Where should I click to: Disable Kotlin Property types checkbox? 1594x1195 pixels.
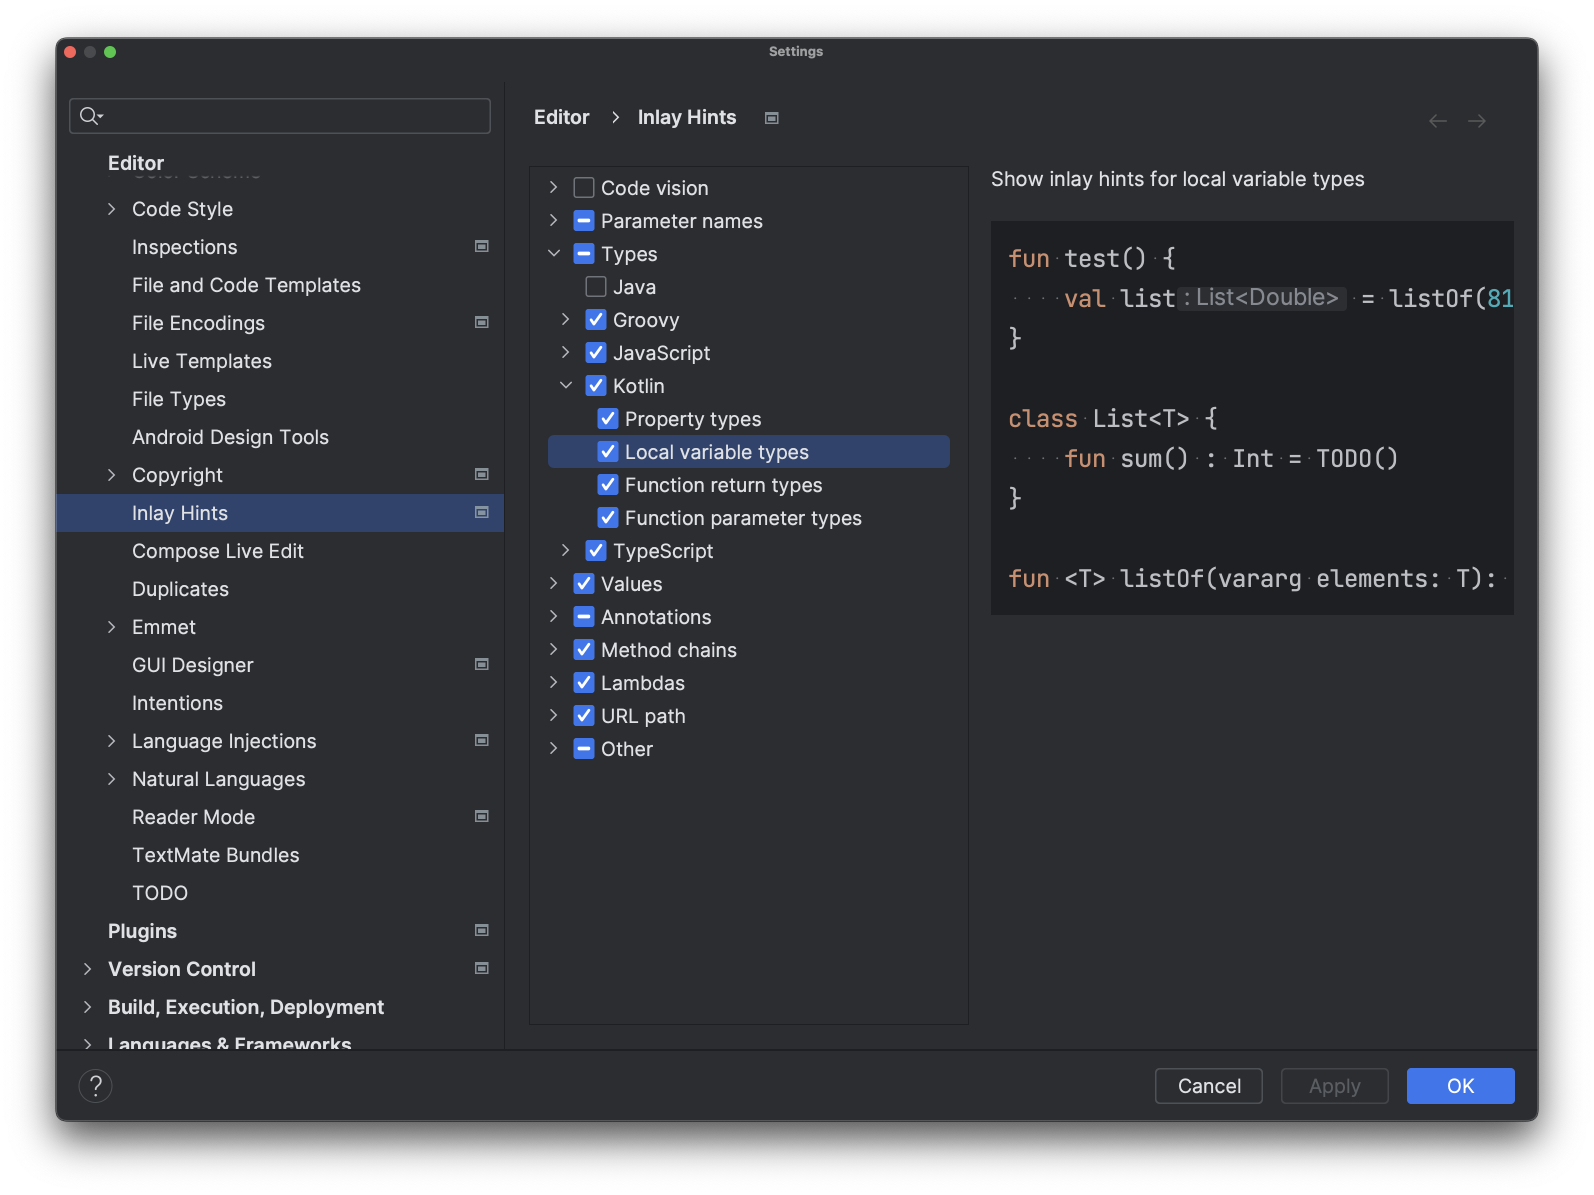[608, 419]
